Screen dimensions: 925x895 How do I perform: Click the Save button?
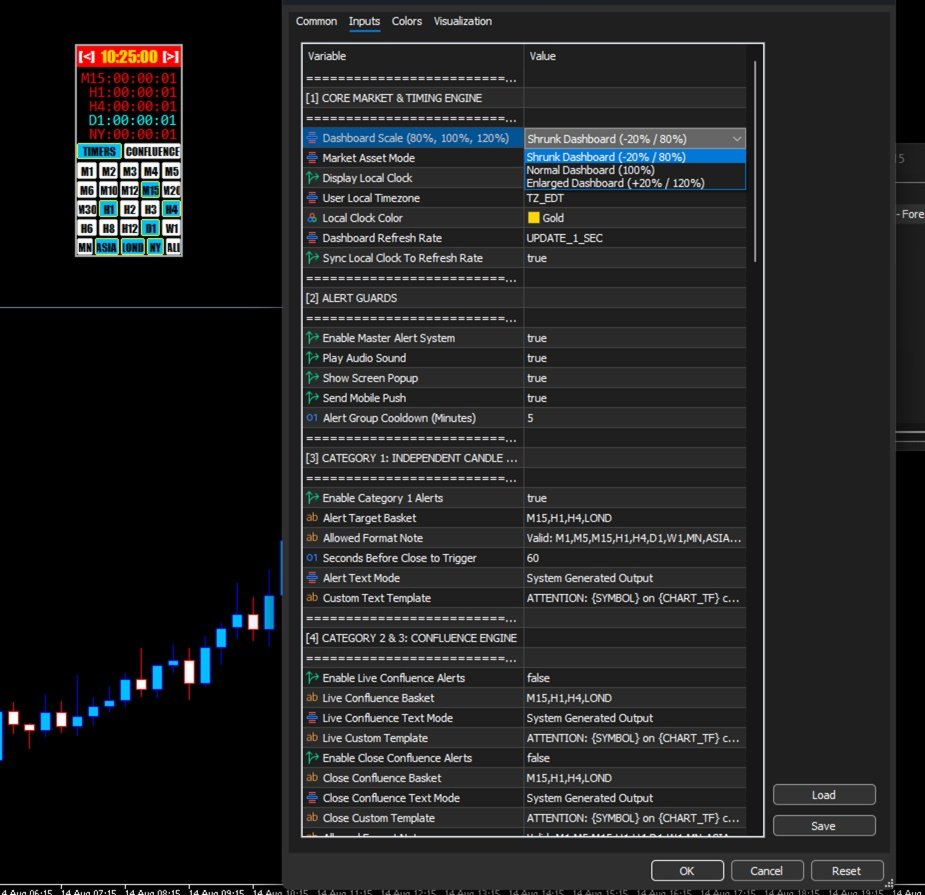tap(824, 826)
